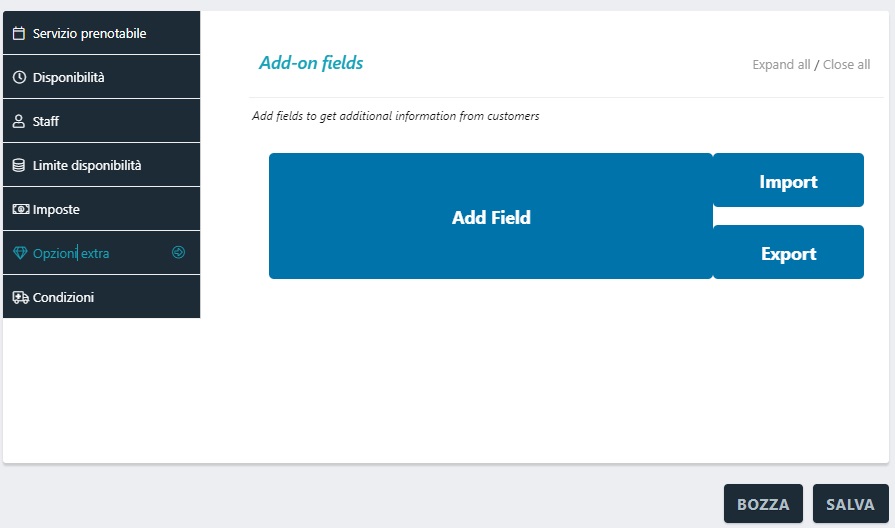This screenshot has height=528, width=895.
Task: Click the diamond icon beside Opzioni extra
Action: coord(19,253)
